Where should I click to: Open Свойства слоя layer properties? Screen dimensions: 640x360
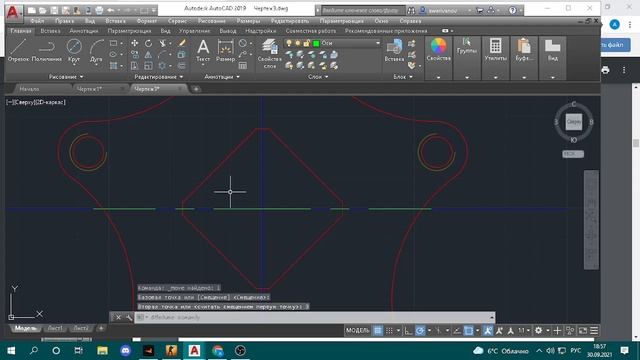click(269, 53)
